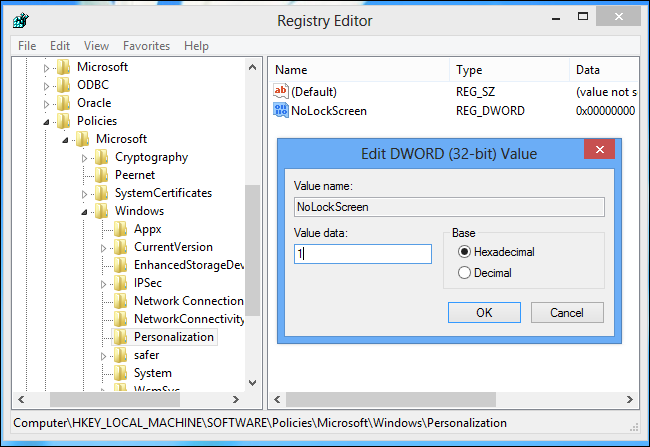Select the Hexadecimal base option
The width and height of the screenshot is (650, 447).
point(463,252)
